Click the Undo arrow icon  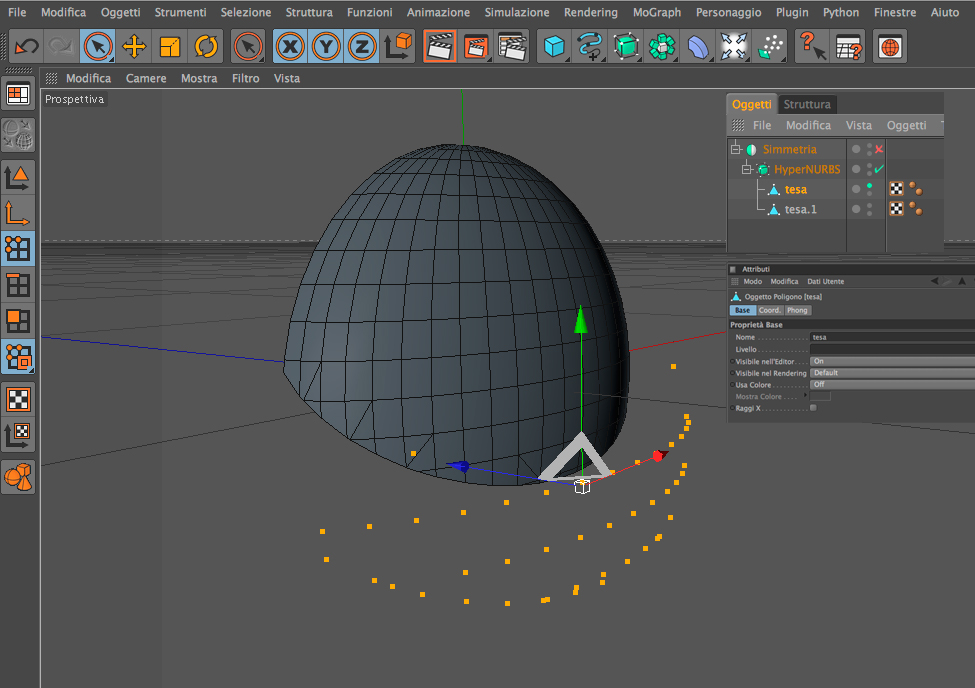26,46
